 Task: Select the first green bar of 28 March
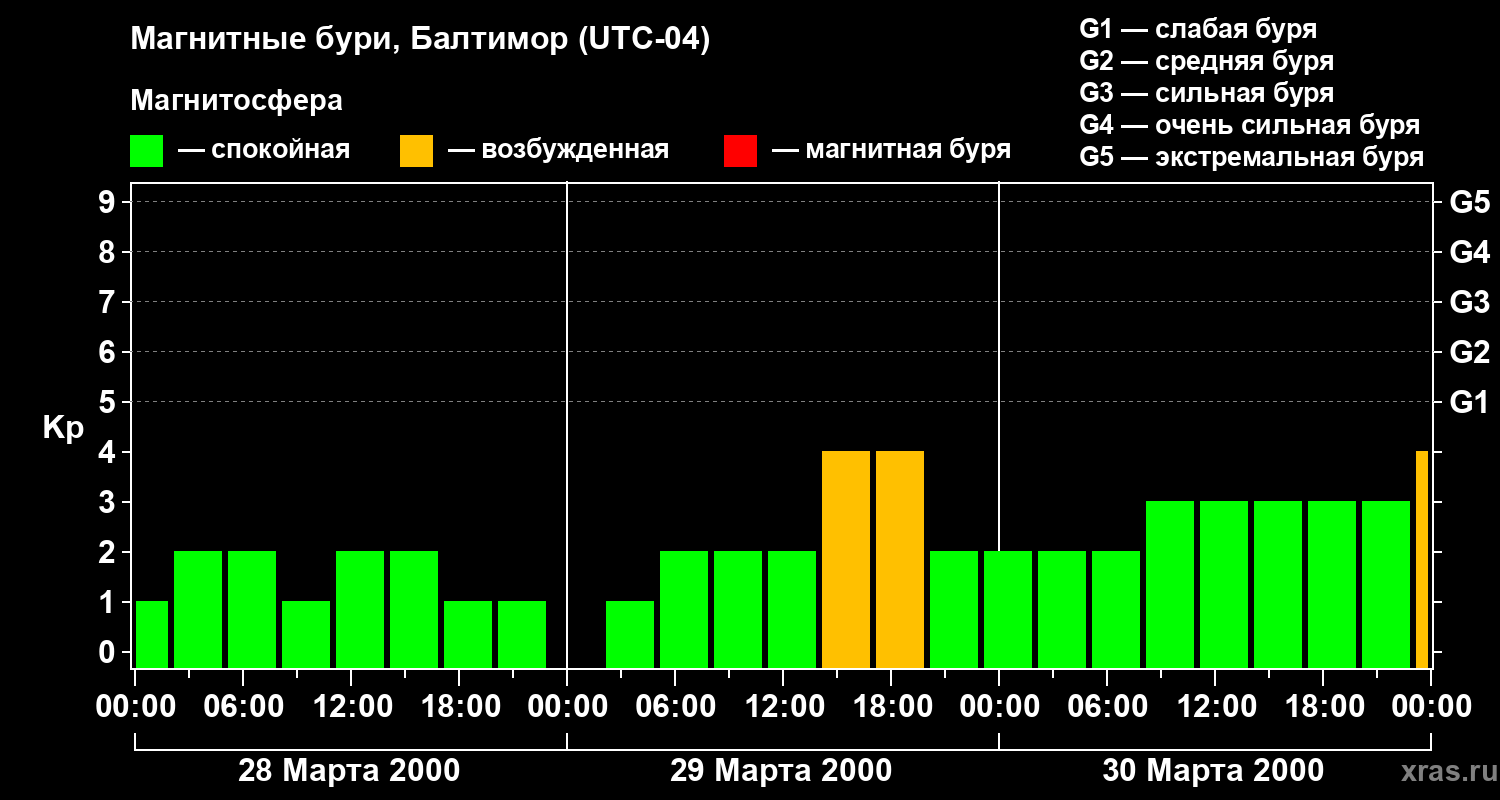(152, 635)
